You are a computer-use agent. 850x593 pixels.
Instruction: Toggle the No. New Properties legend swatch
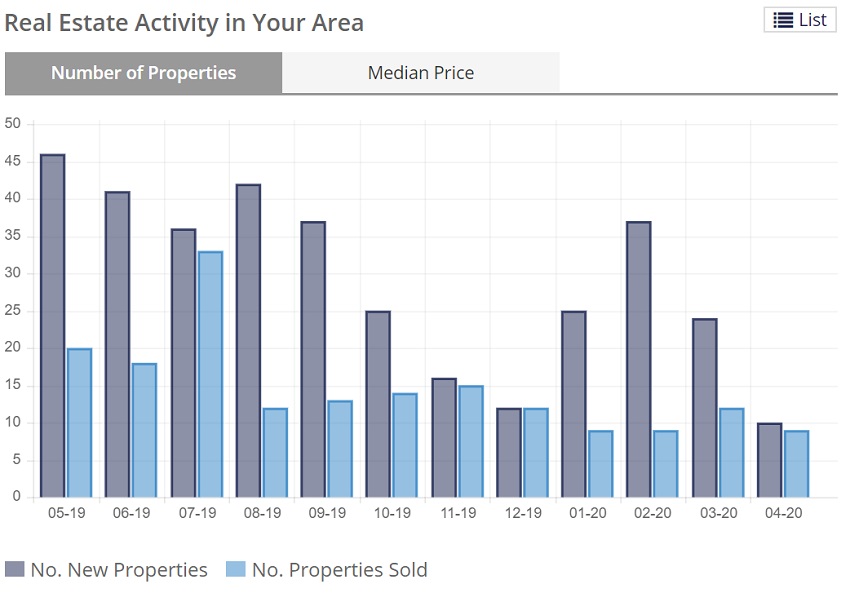tap(14, 570)
